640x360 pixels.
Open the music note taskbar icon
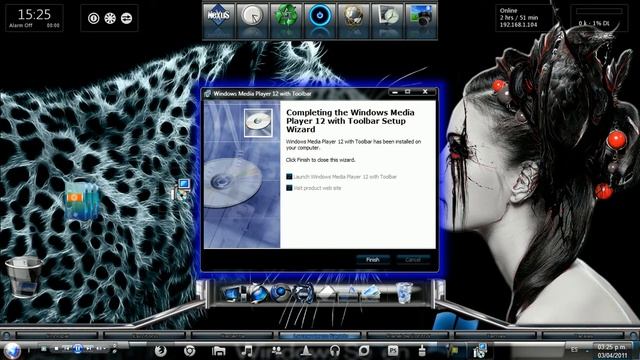(x=247, y=351)
